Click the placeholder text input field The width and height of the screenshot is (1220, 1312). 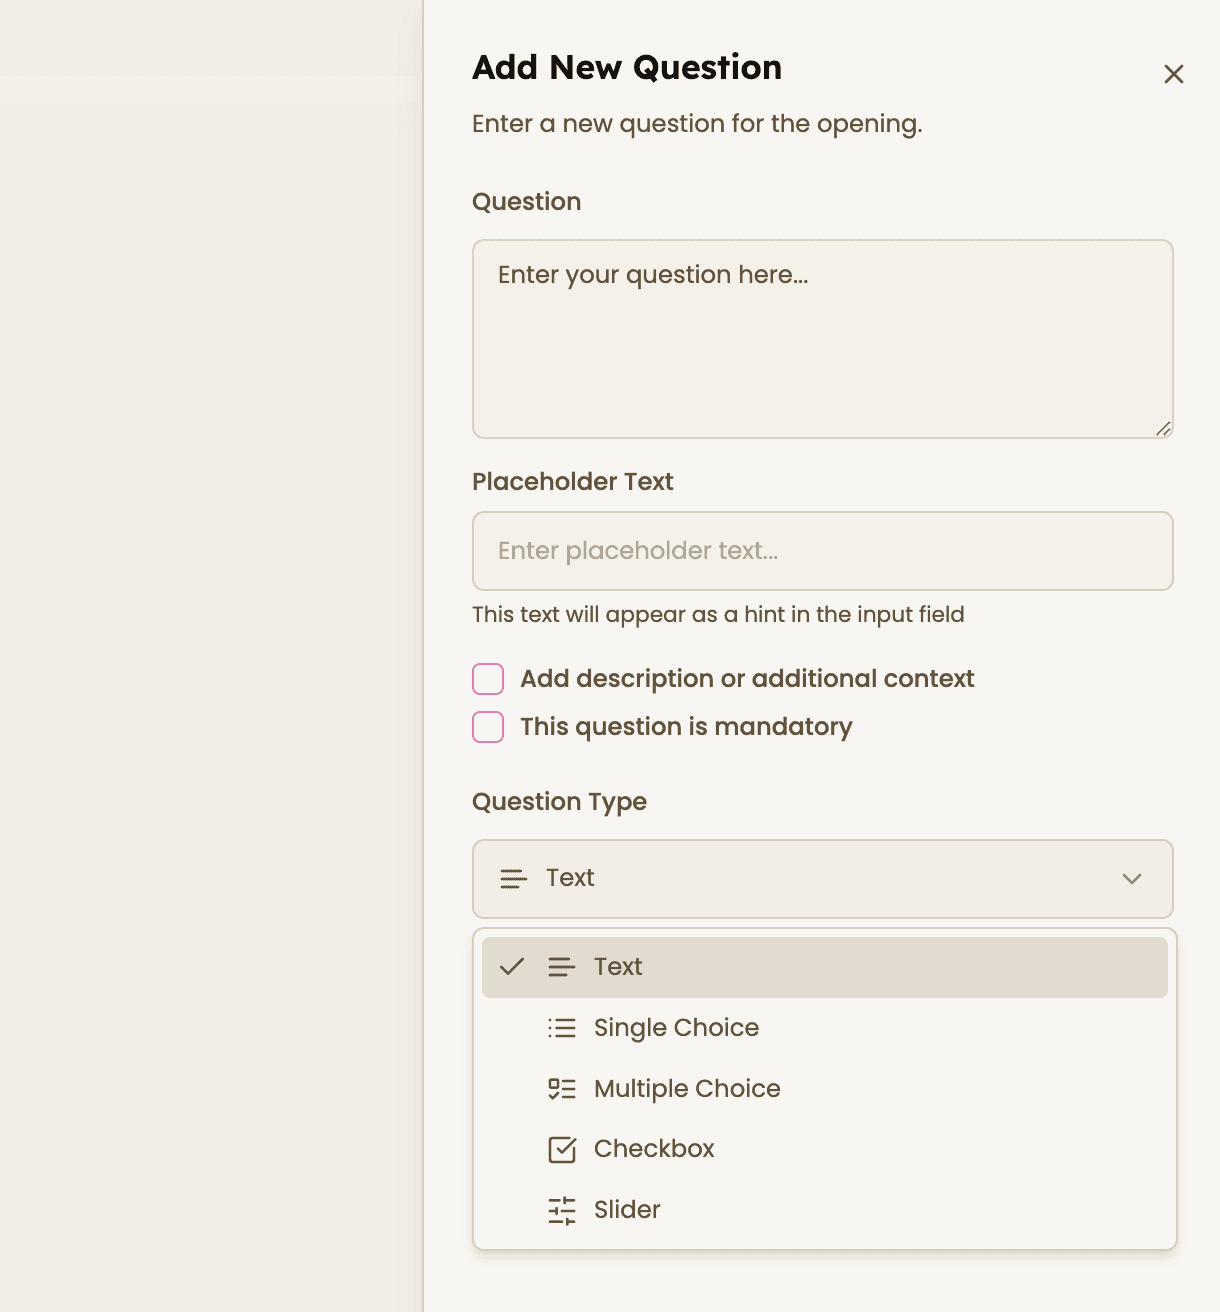[x=822, y=551]
